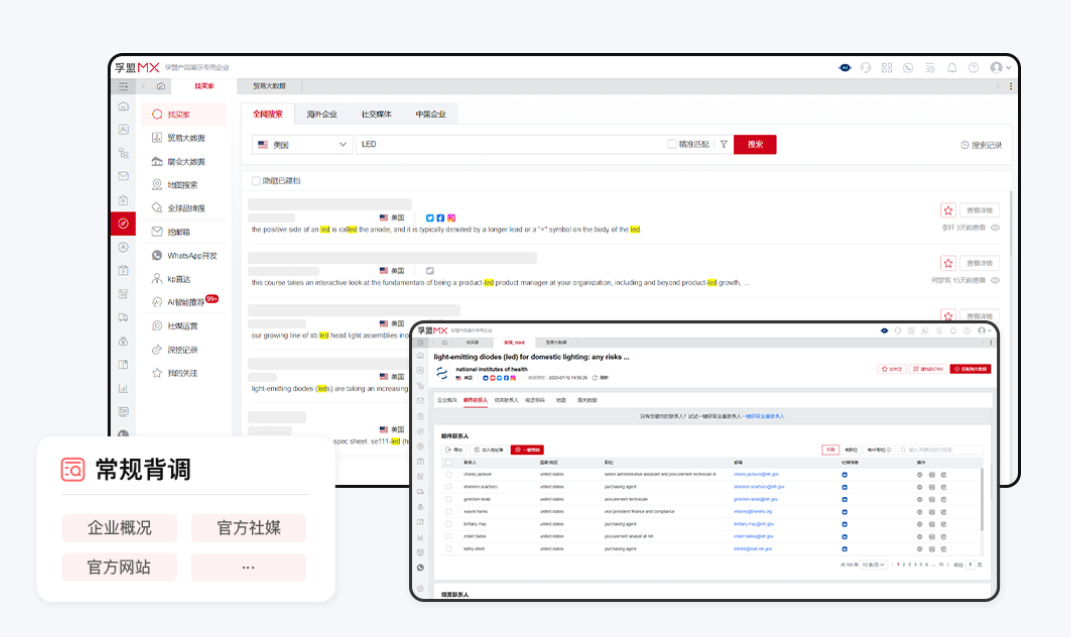1071x637 pixels.
Task: Click the 企业概况 button in the 常规背调 card
Action: [118, 528]
